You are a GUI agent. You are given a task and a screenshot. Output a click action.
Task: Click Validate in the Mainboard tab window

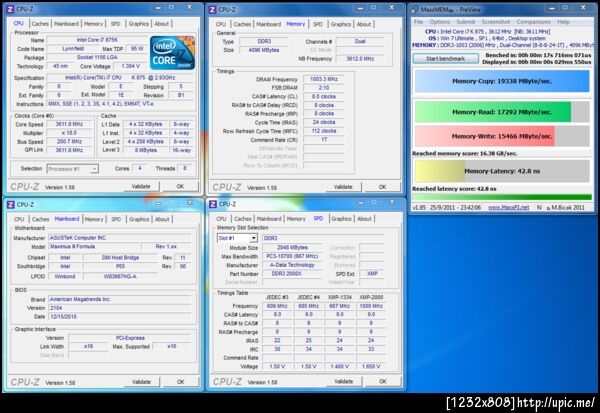click(141, 382)
